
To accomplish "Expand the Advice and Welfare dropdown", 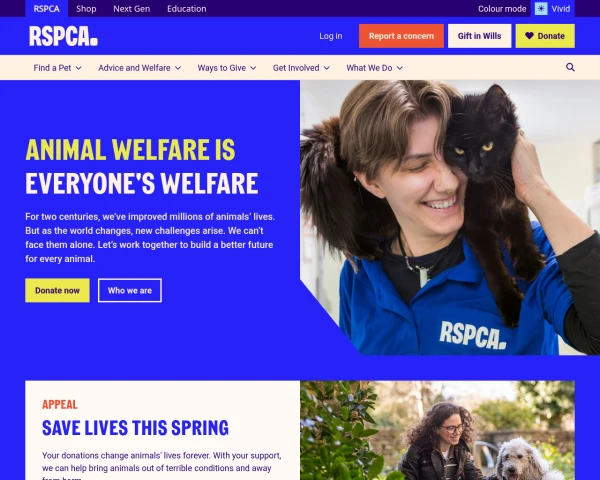I will [139, 68].
